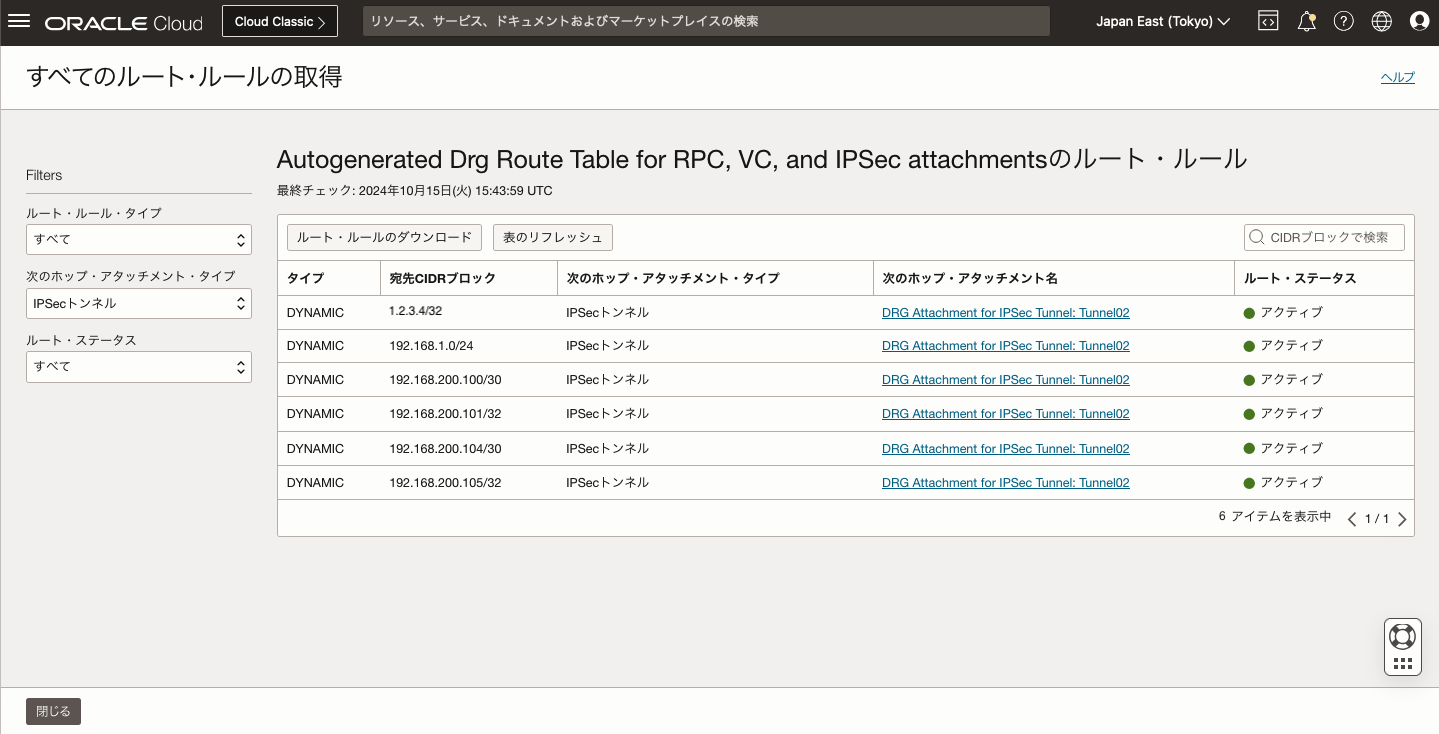1439x734 pixels.
Task: Change language with the globe icon
Action: point(1380,21)
